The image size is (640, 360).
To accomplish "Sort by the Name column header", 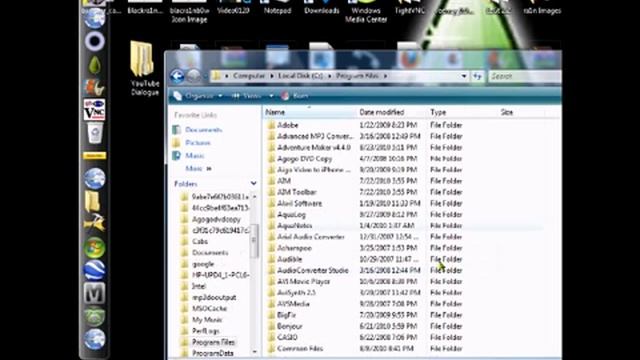I will tap(310, 112).
